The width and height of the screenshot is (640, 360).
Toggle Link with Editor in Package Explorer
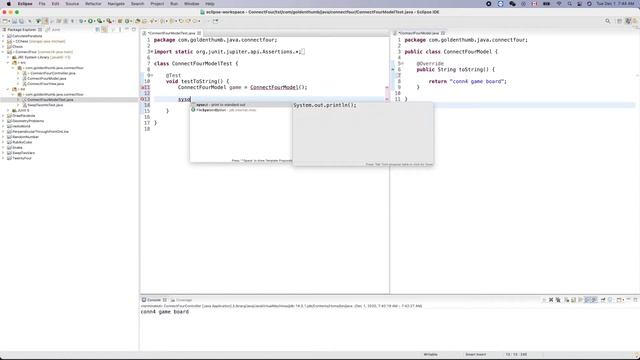[x=104, y=29]
